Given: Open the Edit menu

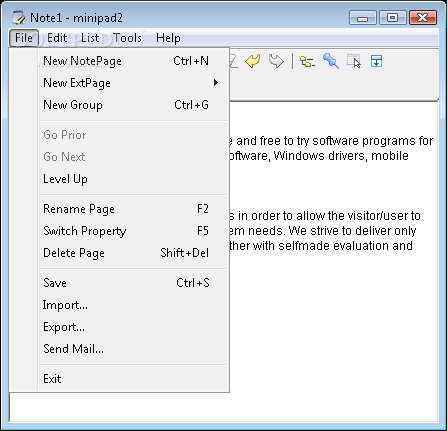Looking at the screenshot, I should [57, 38].
